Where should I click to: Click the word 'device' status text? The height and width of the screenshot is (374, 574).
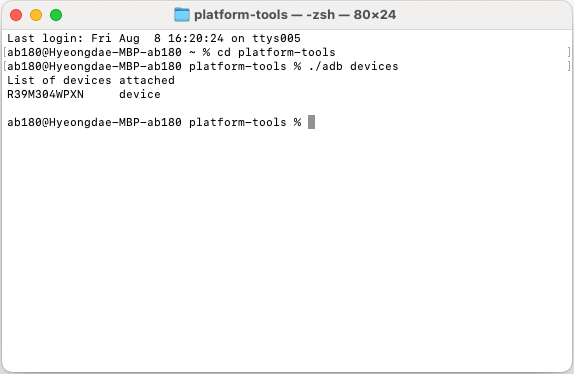[x=140, y=94]
